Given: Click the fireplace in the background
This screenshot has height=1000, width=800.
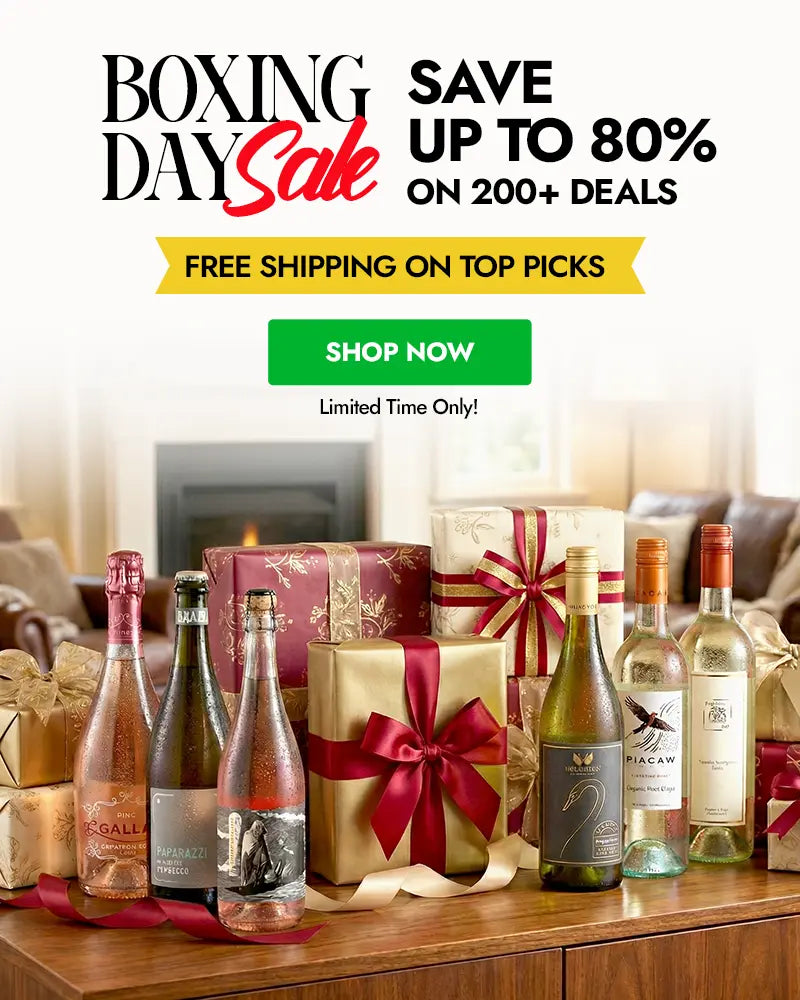Looking at the screenshot, I should [262, 499].
